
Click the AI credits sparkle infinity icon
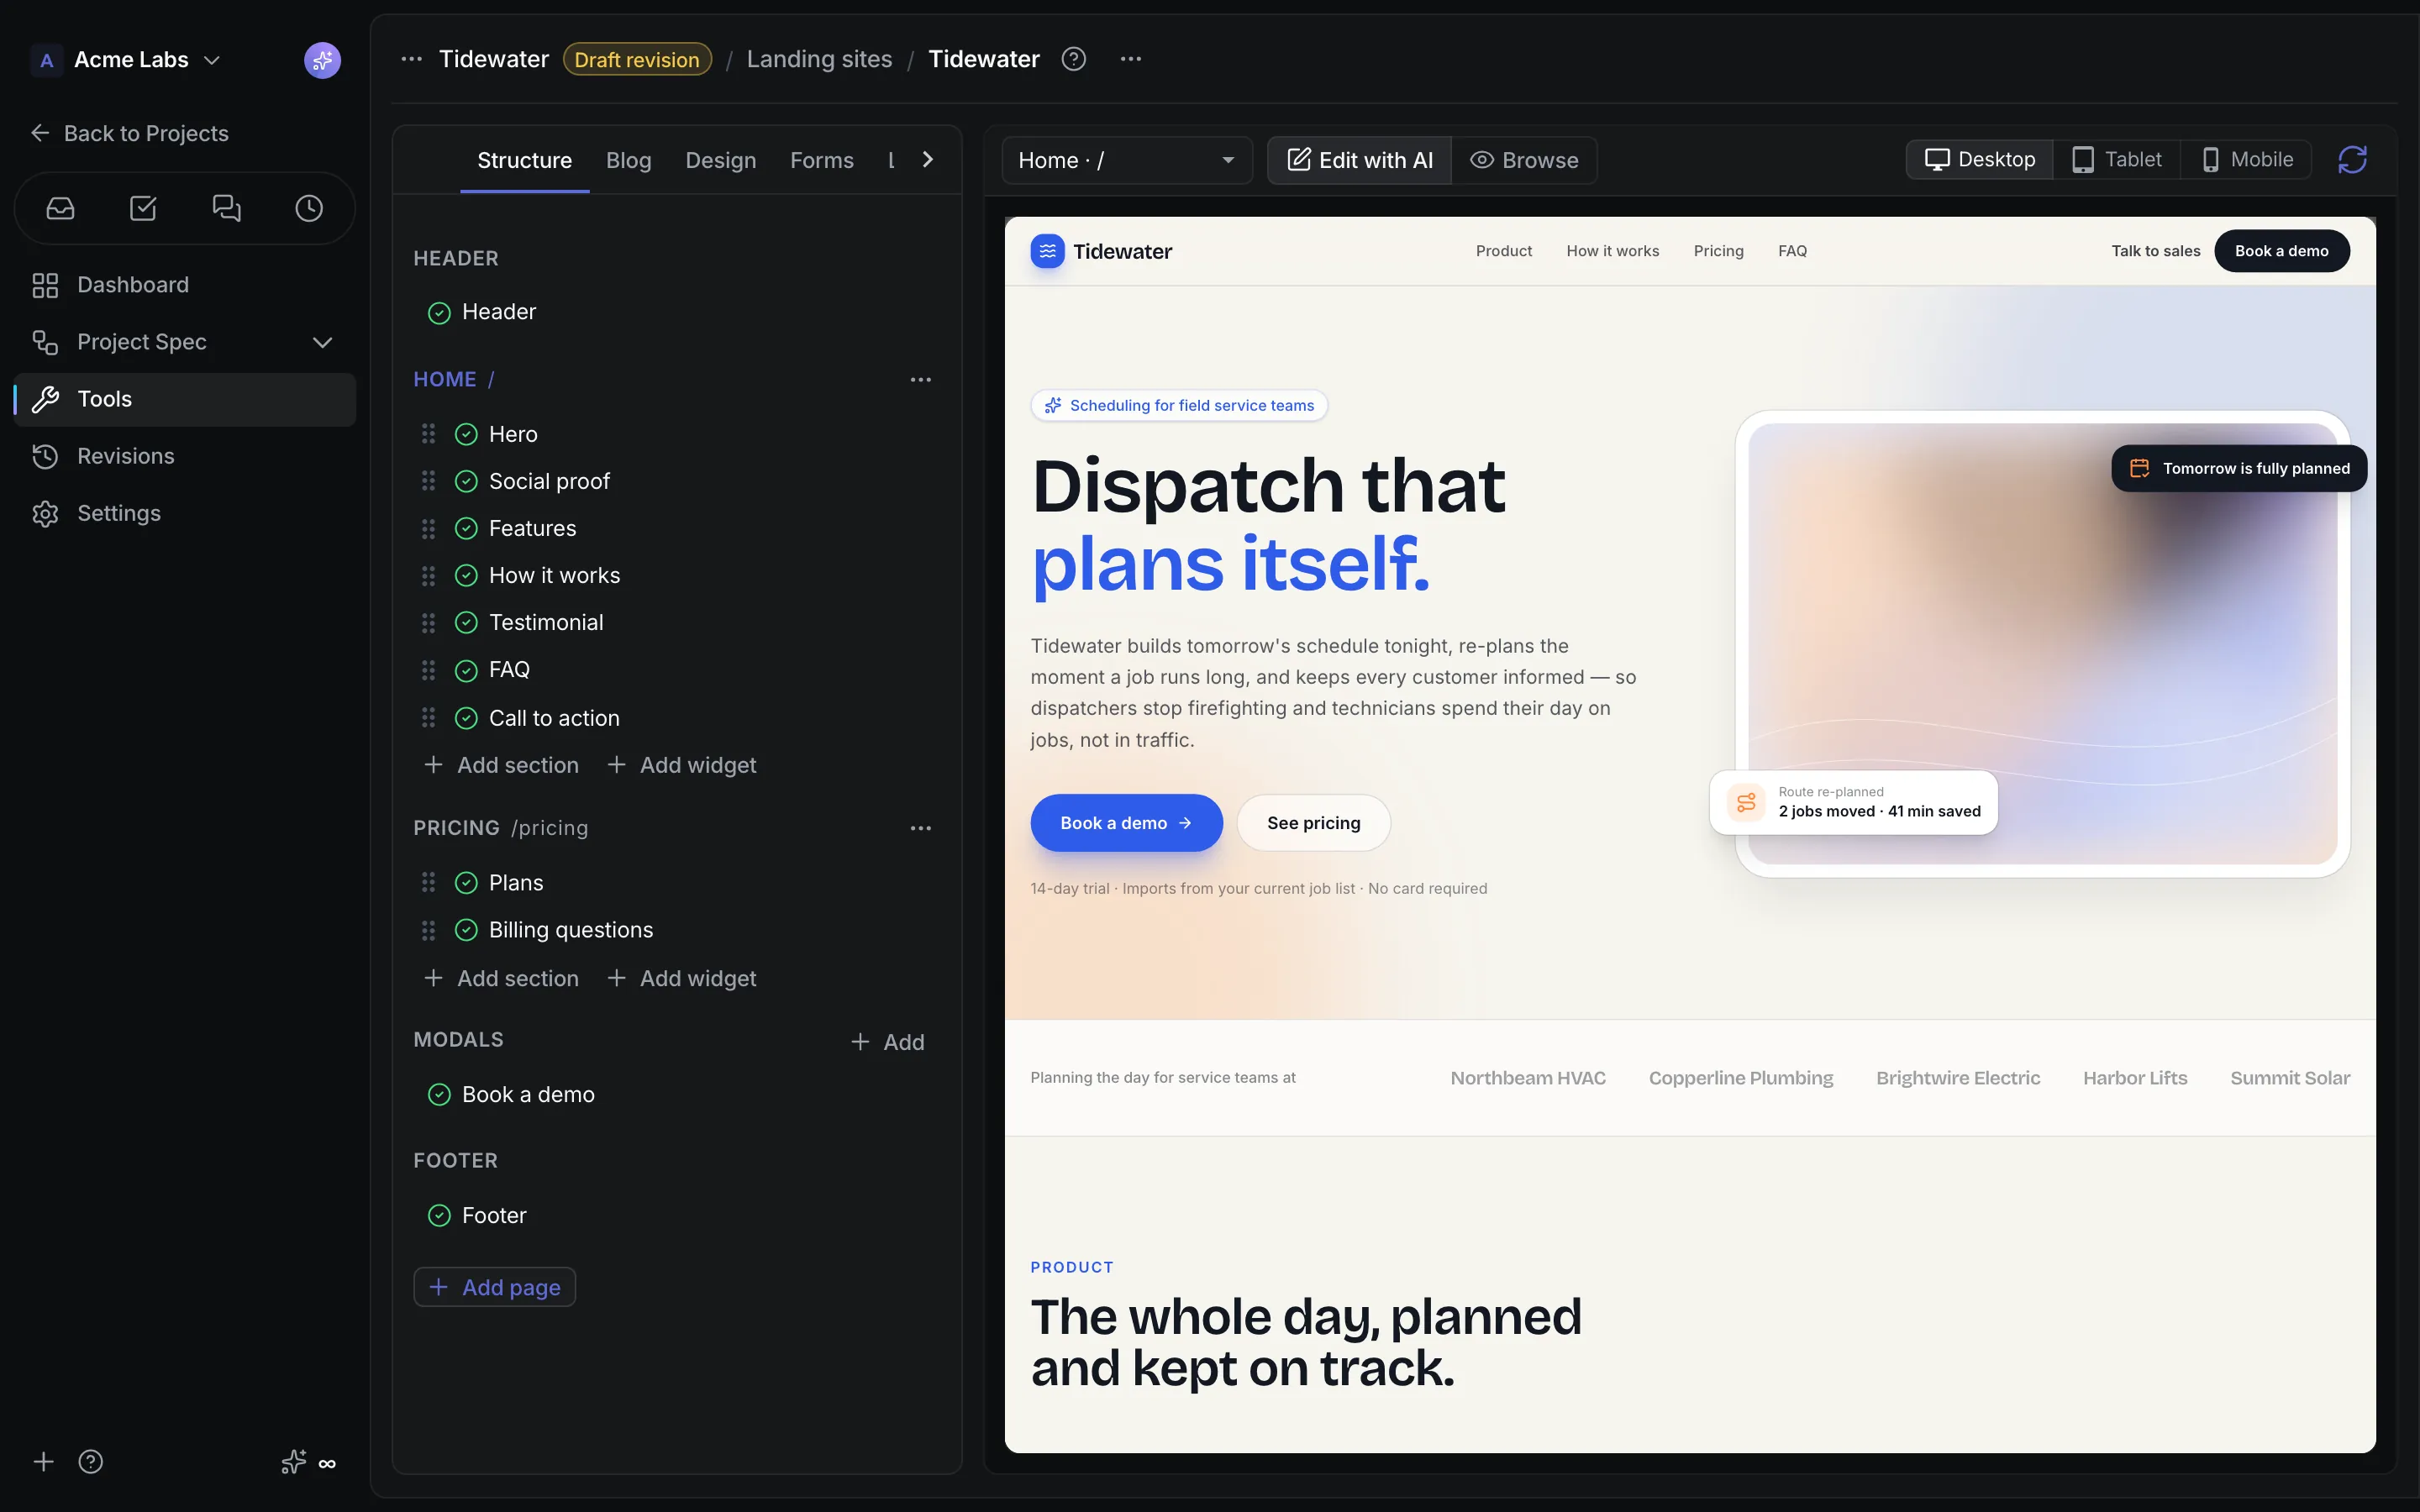[x=308, y=1462]
